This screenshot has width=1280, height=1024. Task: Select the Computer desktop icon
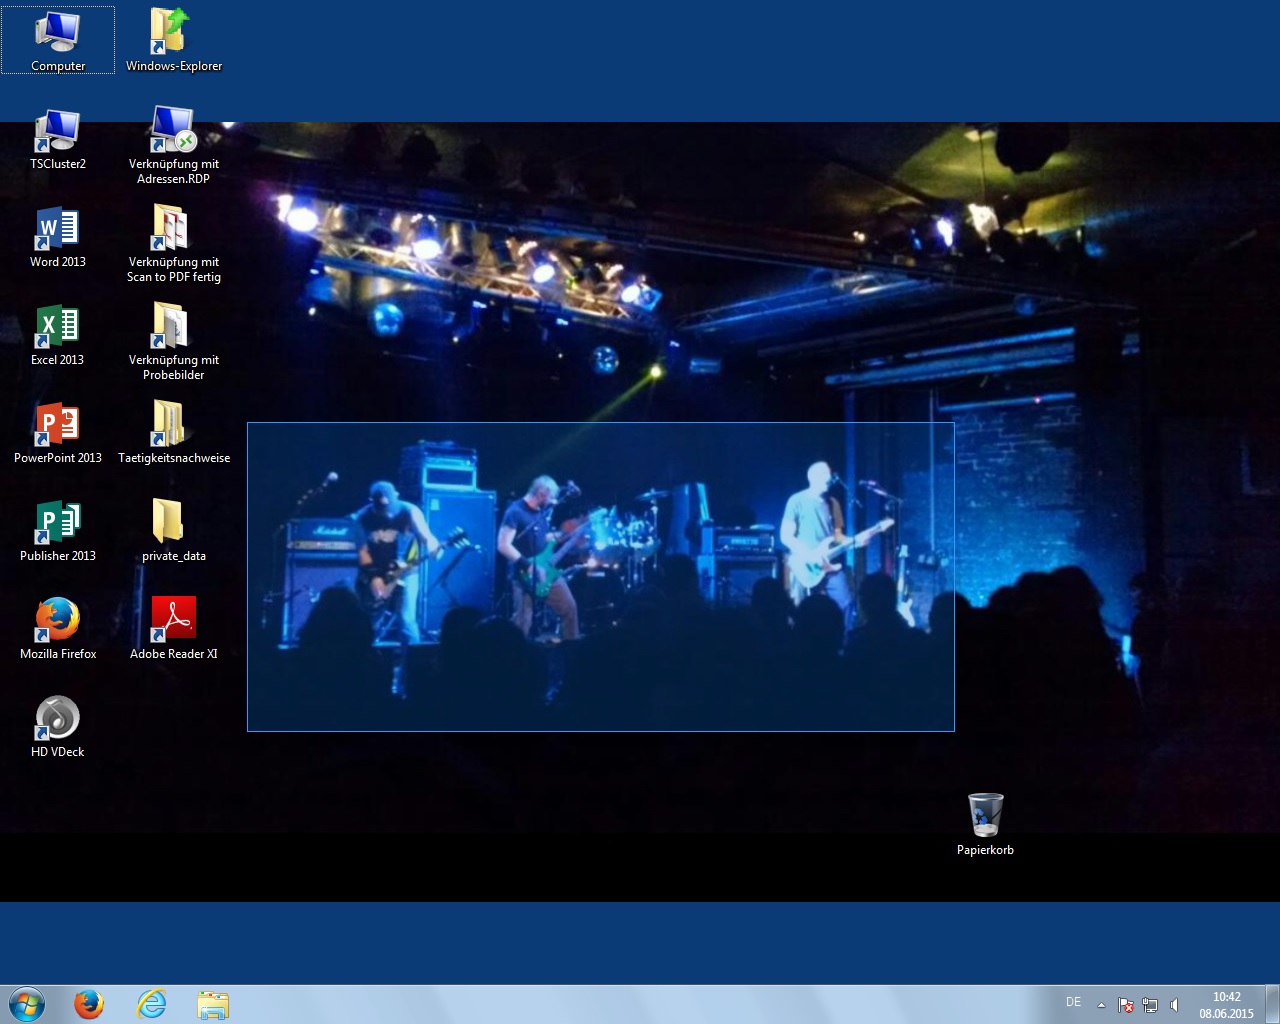(x=58, y=36)
